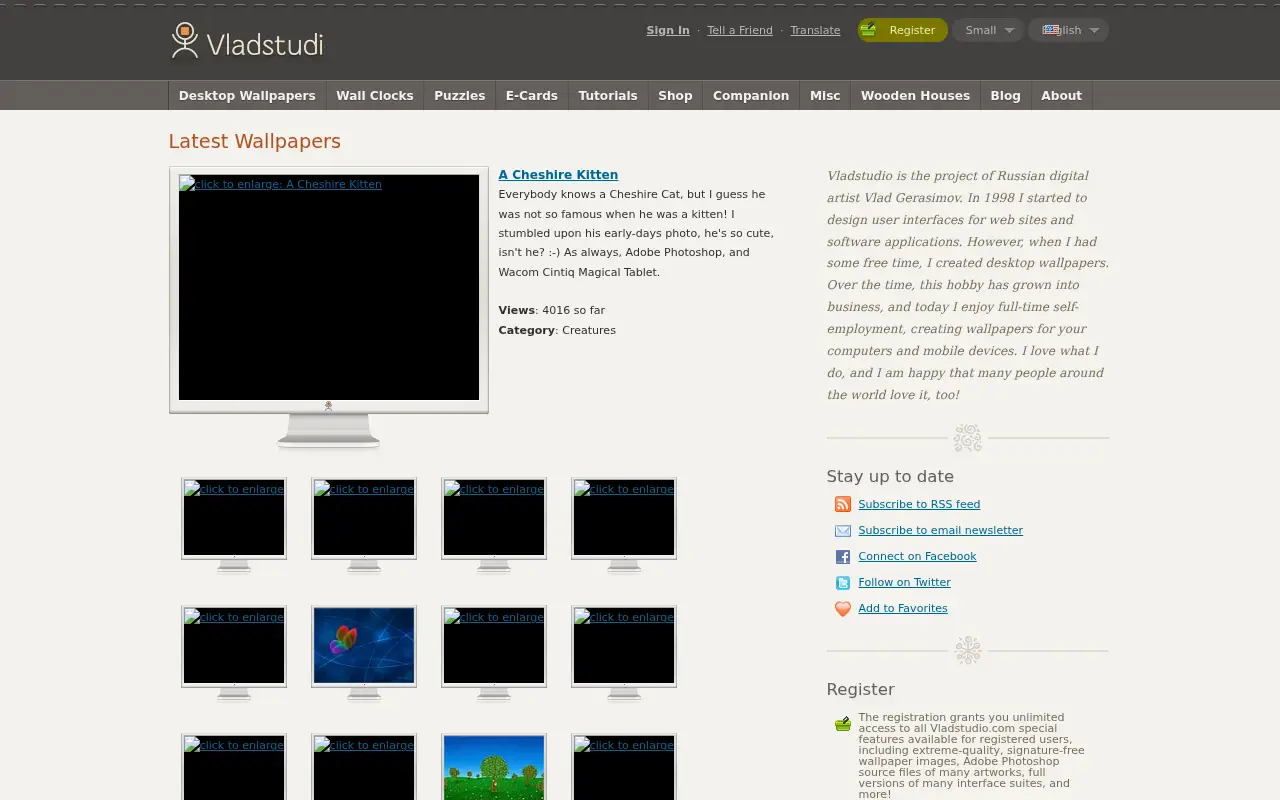Click the Facebook icon
This screenshot has width=1280, height=800.
tap(843, 557)
